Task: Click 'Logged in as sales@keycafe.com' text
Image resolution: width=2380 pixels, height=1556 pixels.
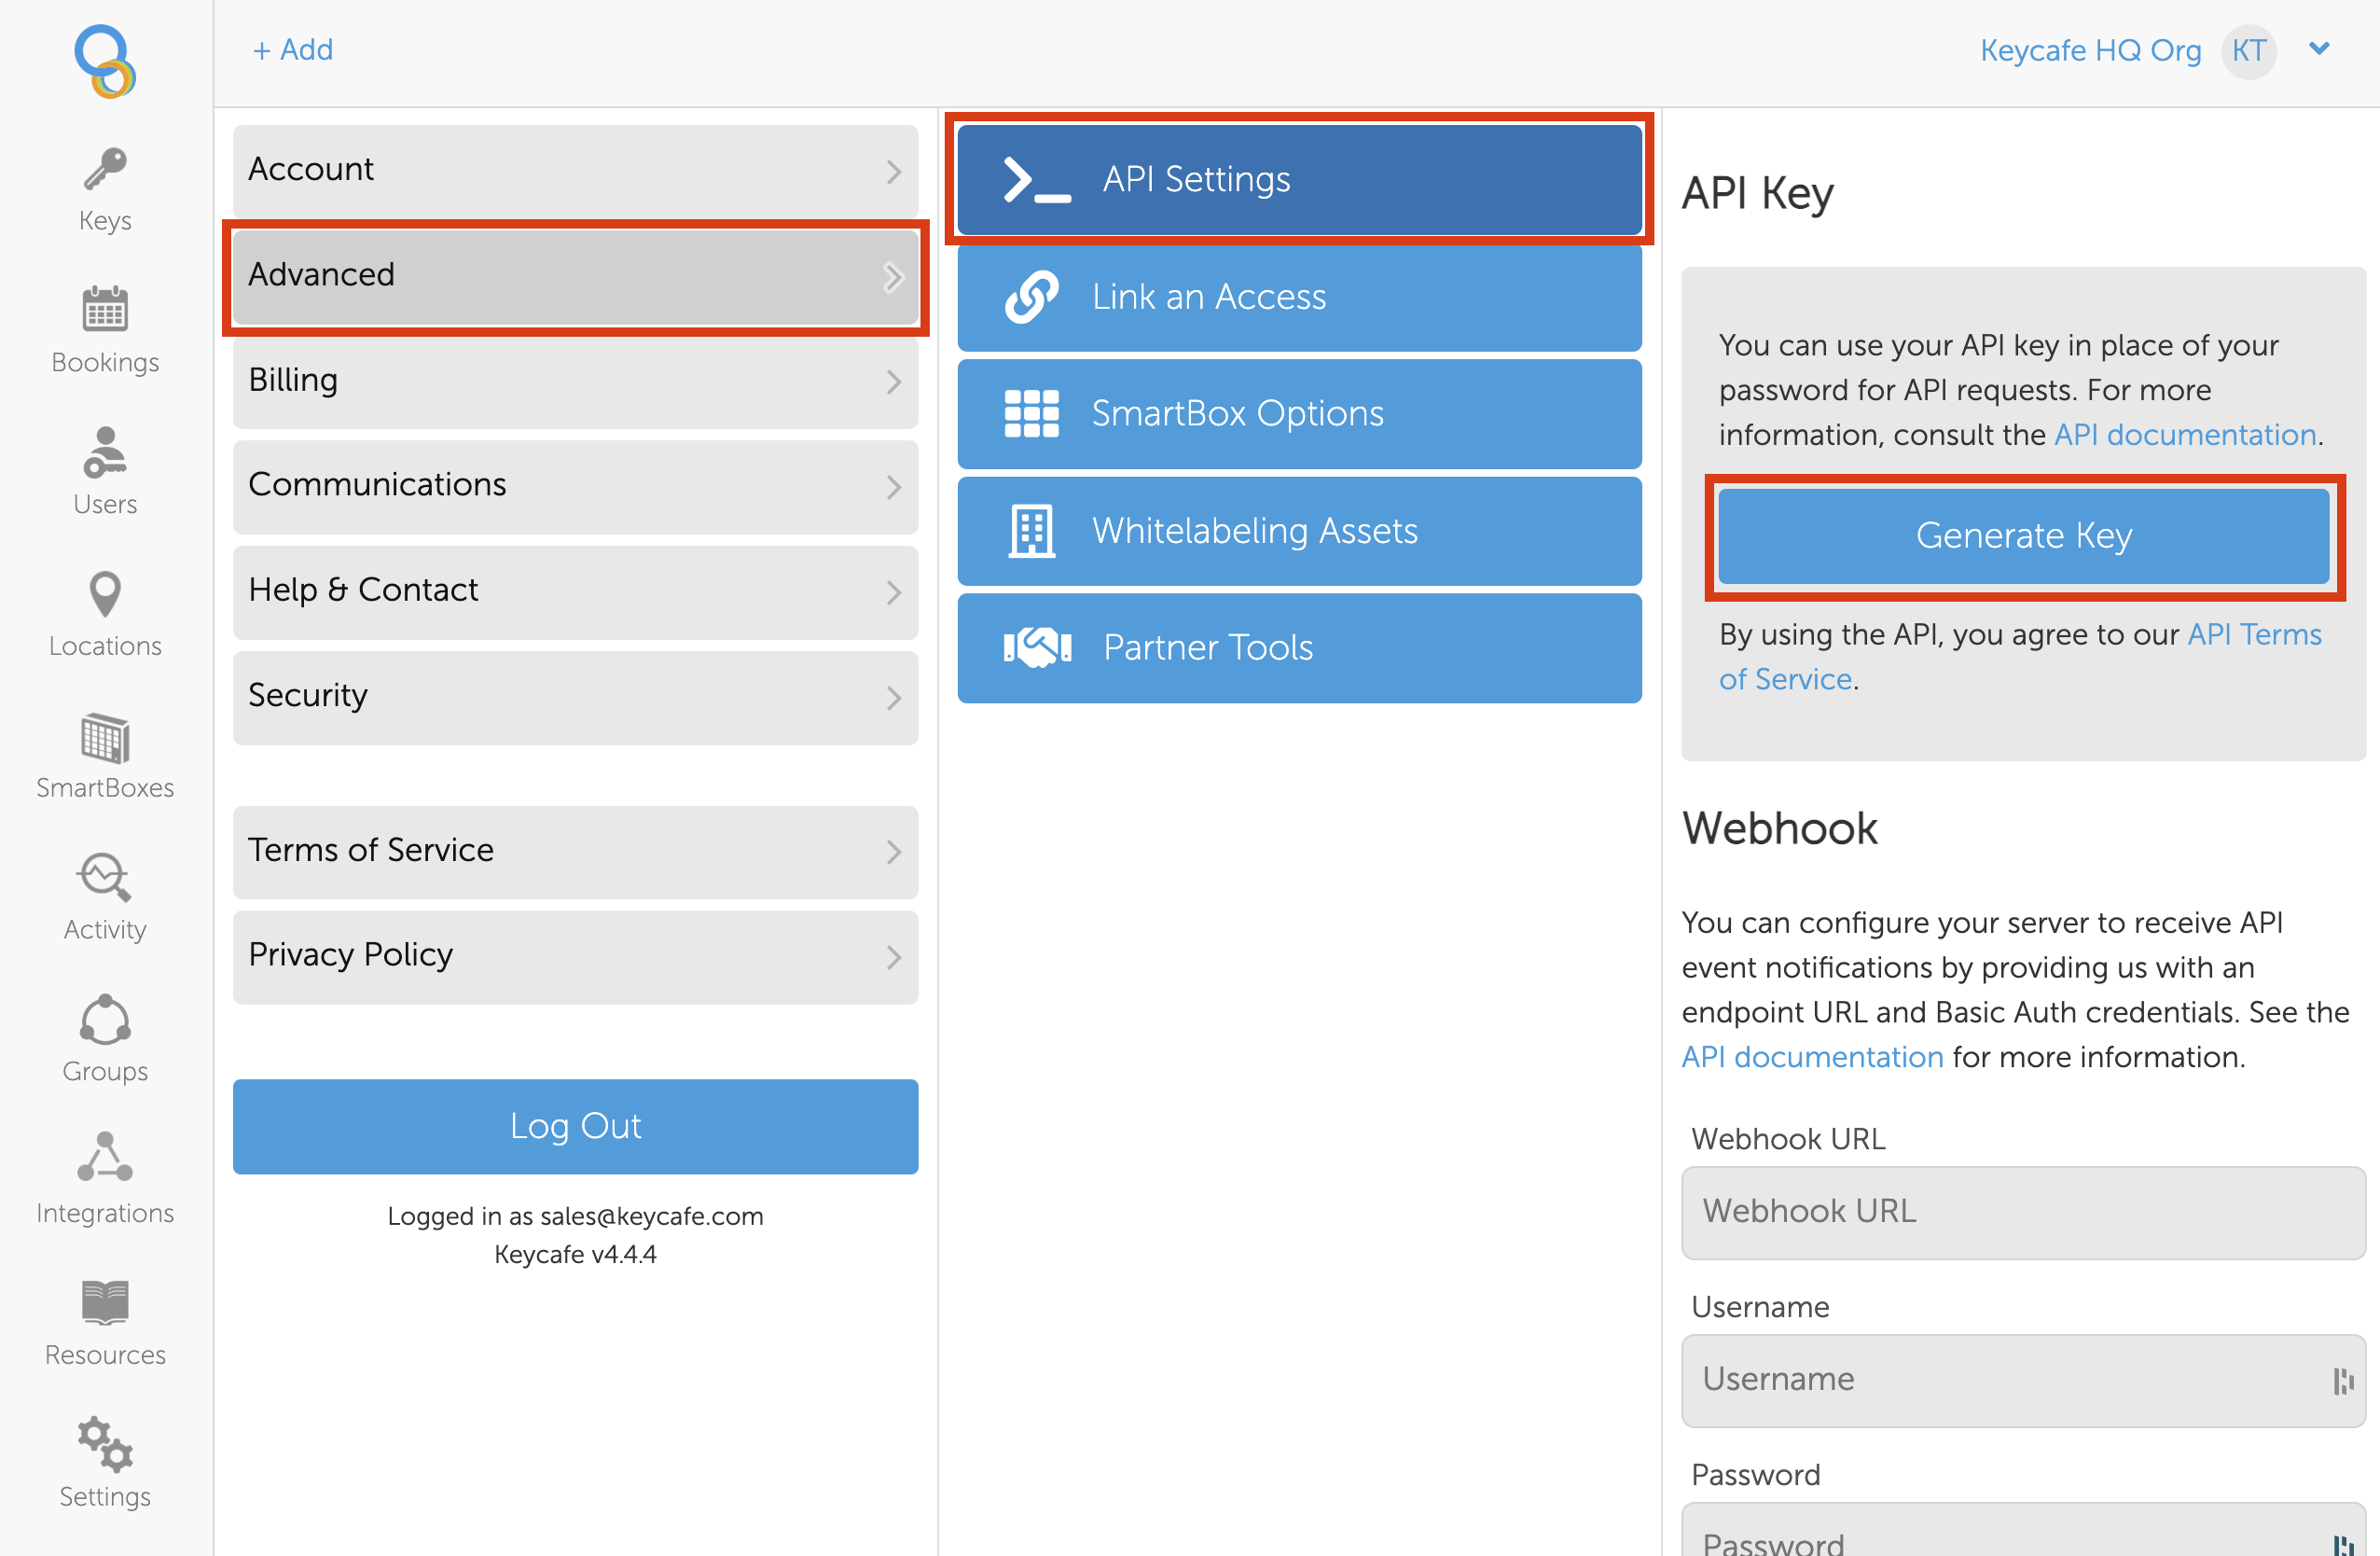Action: (575, 1216)
